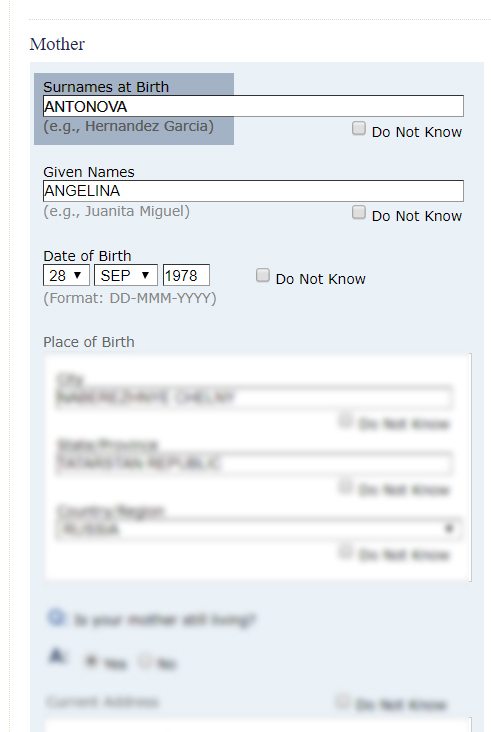Click the State/Province input field

[x=253, y=463]
